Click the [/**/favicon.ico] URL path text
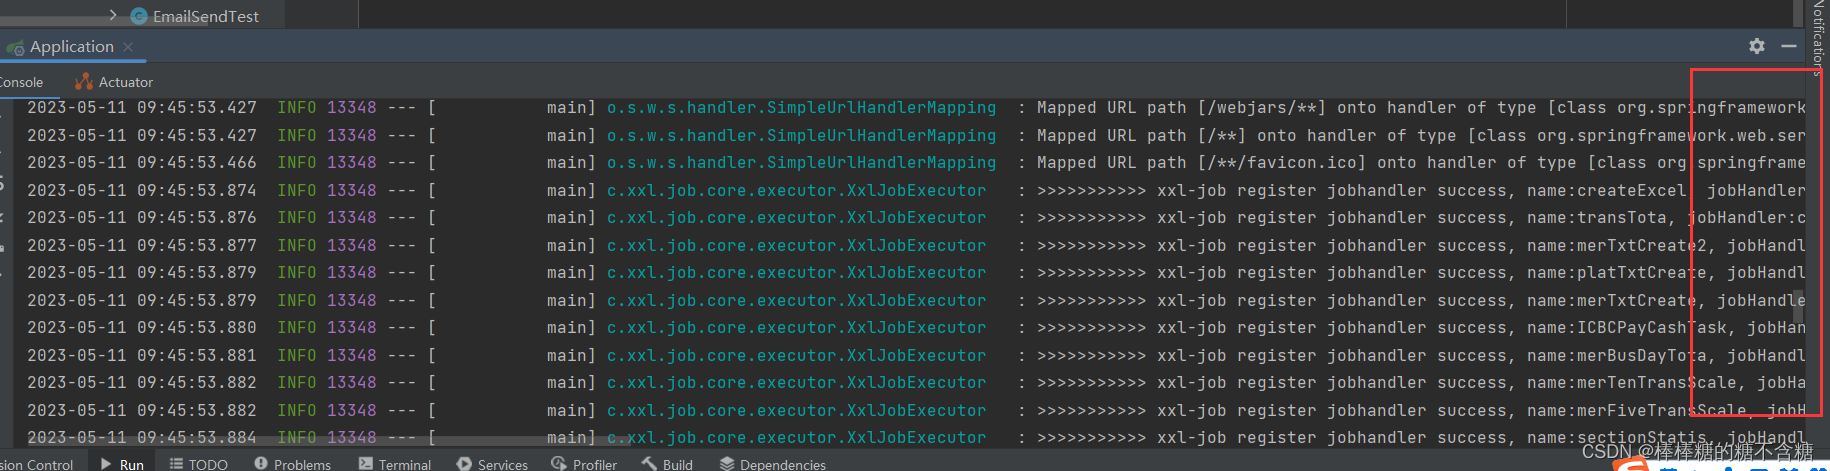Image resolution: width=1830 pixels, height=471 pixels. (1282, 162)
